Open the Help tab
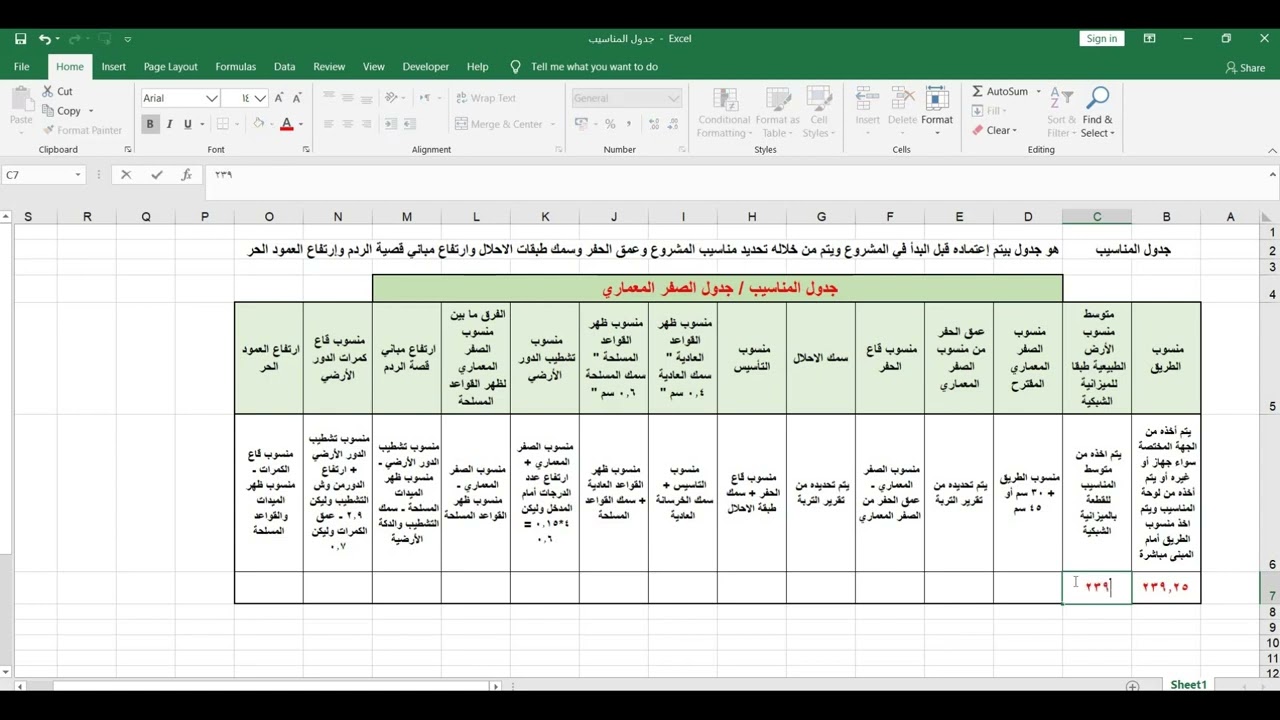Screen dimensions: 1280x720 [x=478, y=67]
